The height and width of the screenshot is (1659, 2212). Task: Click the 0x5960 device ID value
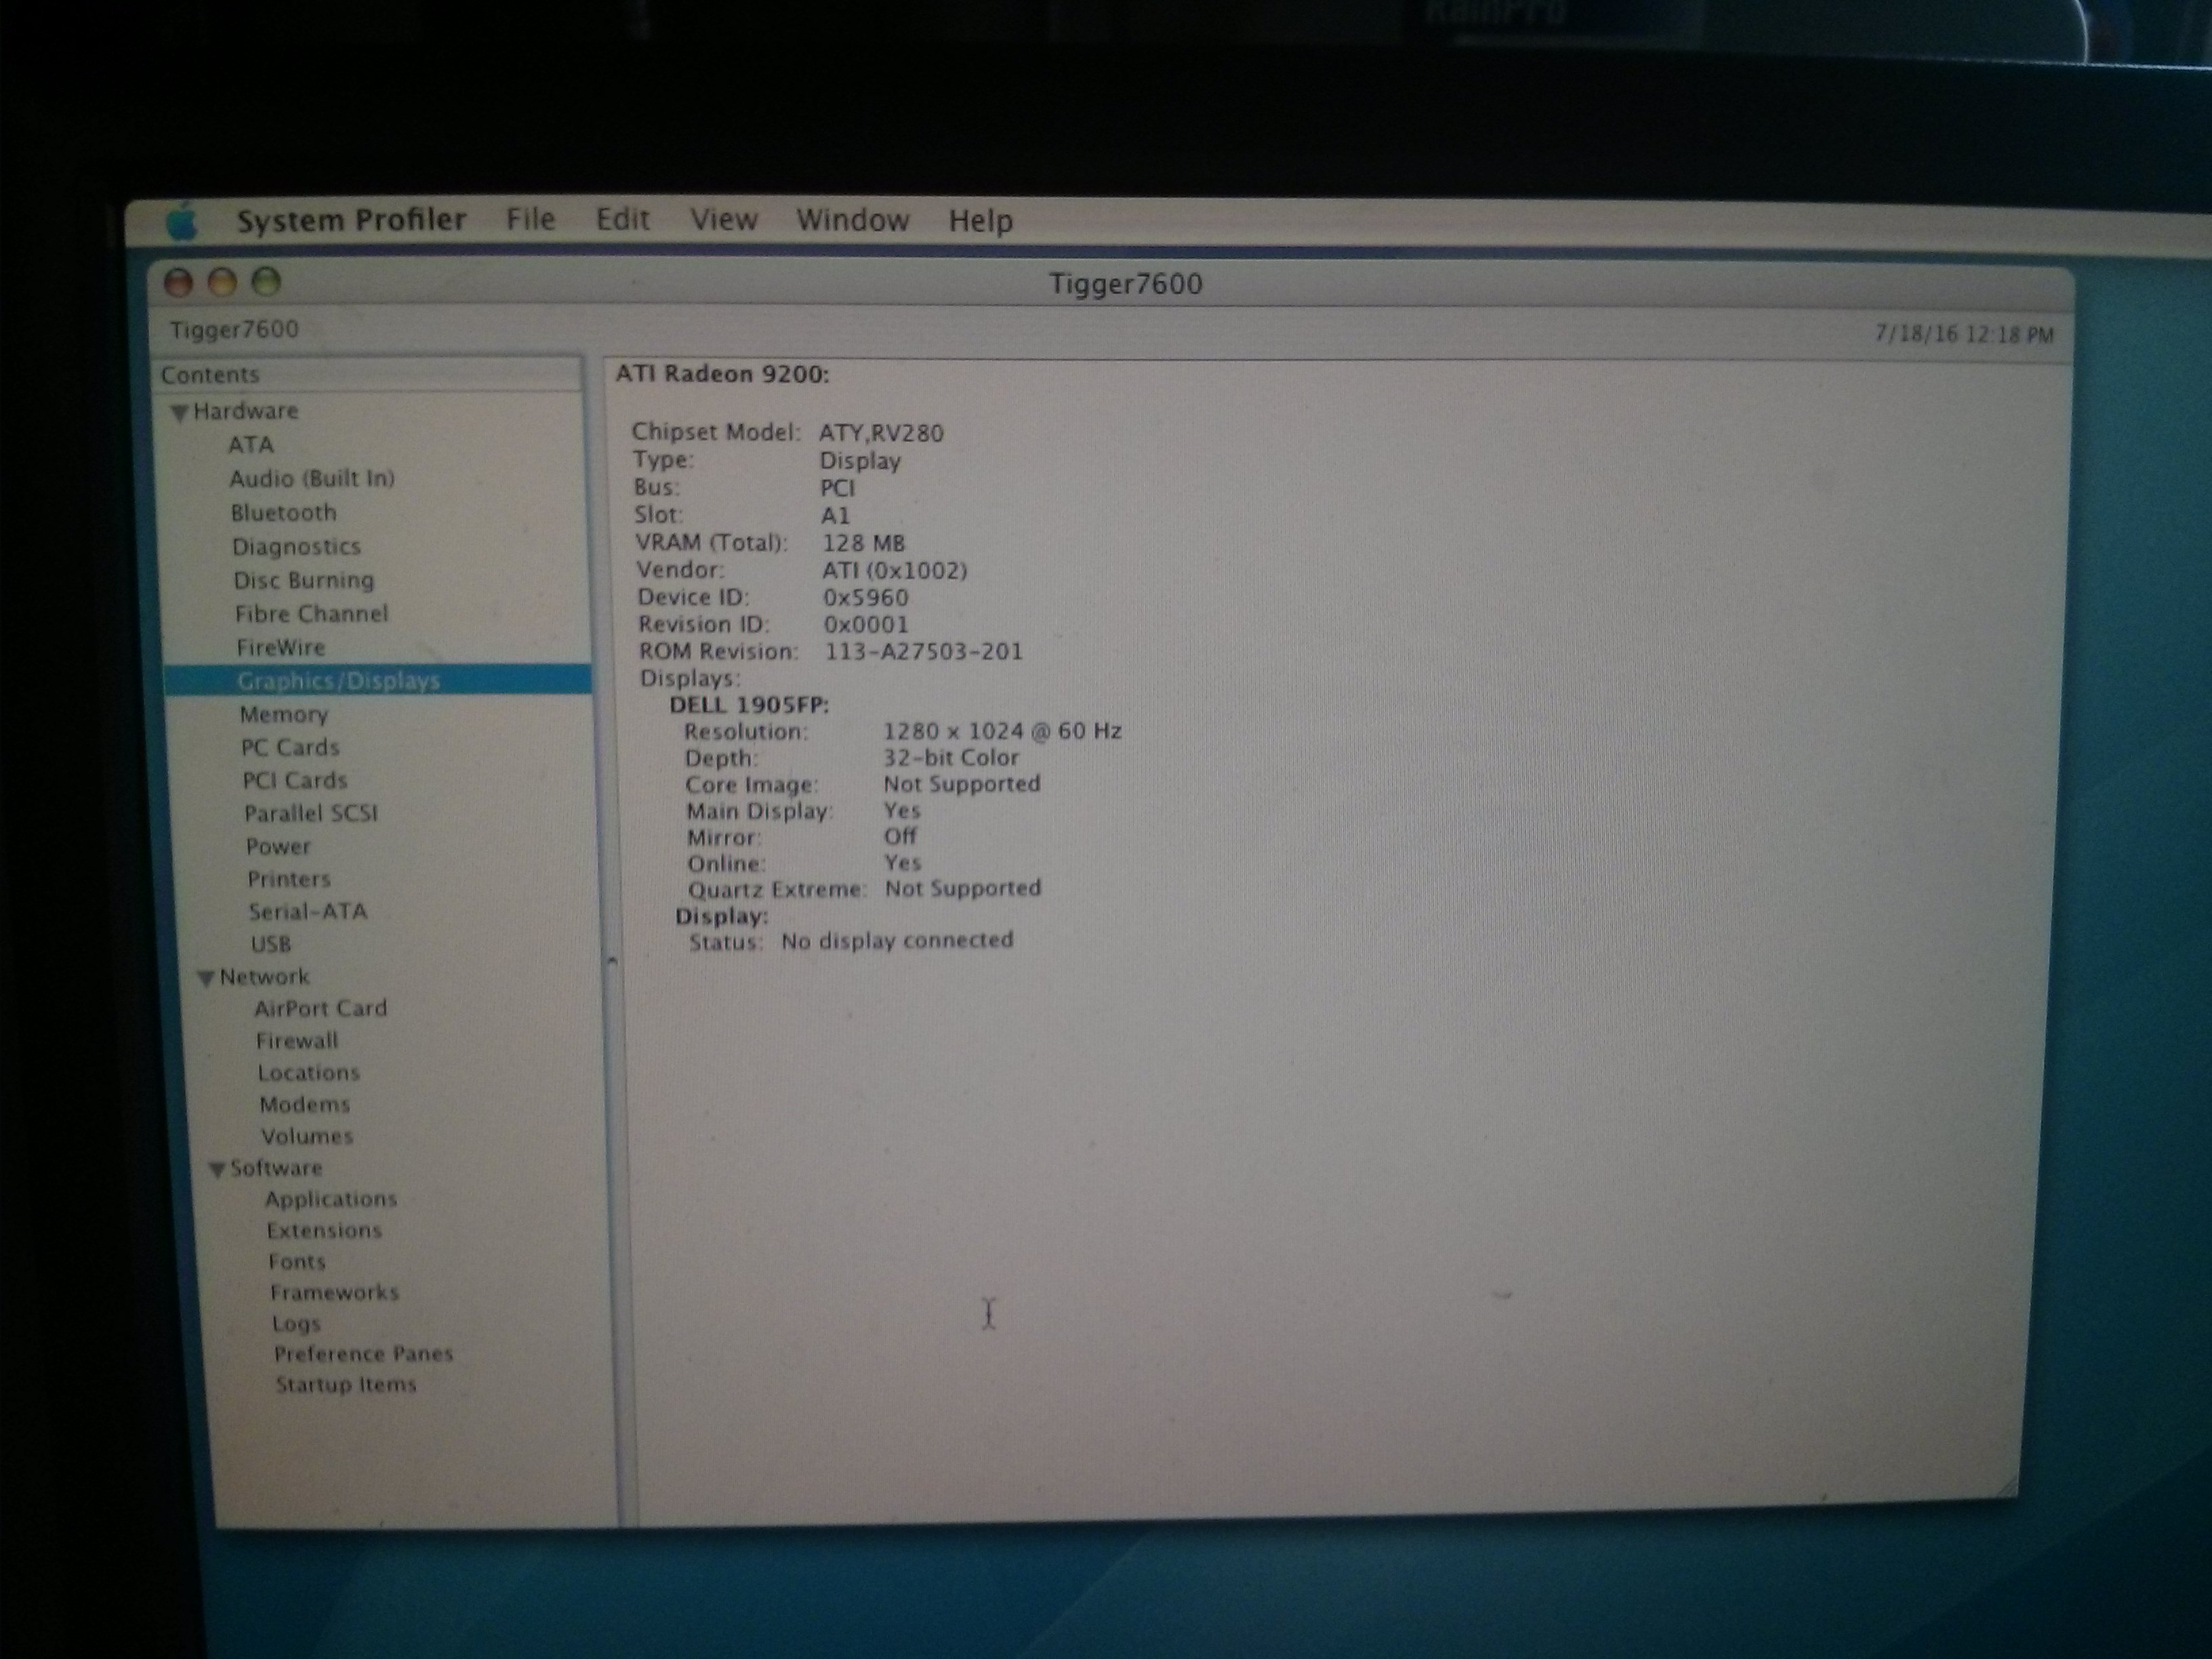(866, 597)
